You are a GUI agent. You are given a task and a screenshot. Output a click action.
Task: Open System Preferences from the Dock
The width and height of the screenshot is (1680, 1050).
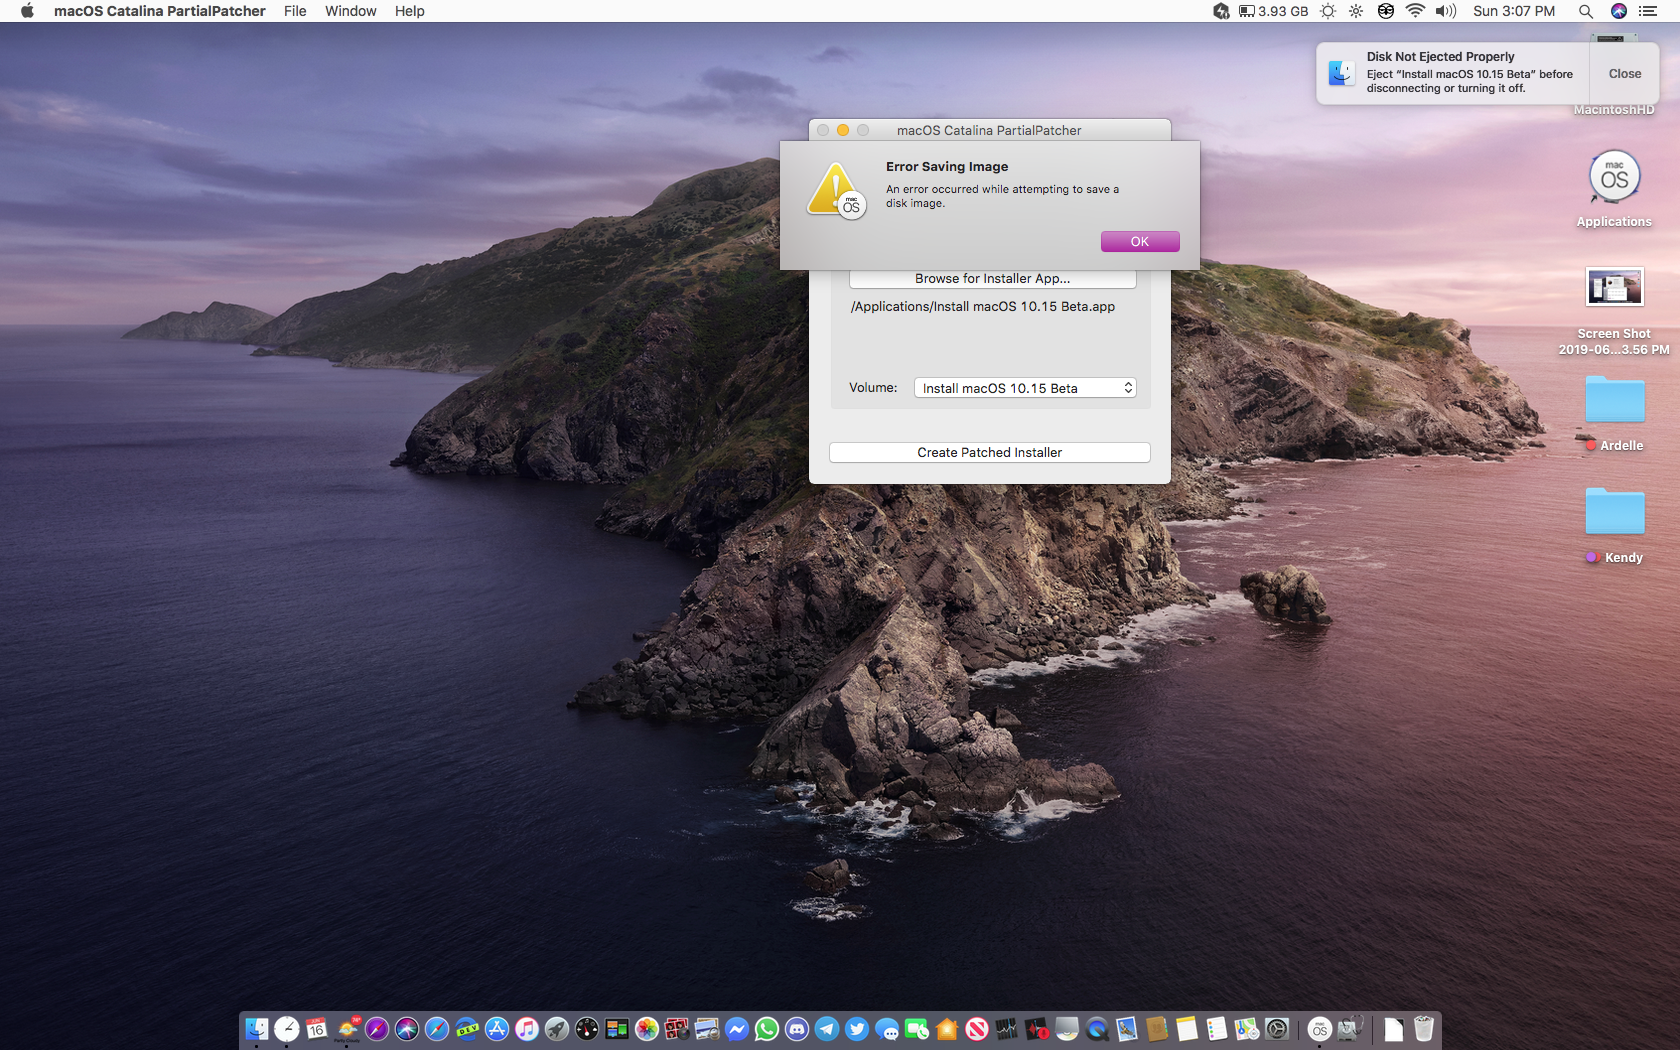click(1277, 1029)
